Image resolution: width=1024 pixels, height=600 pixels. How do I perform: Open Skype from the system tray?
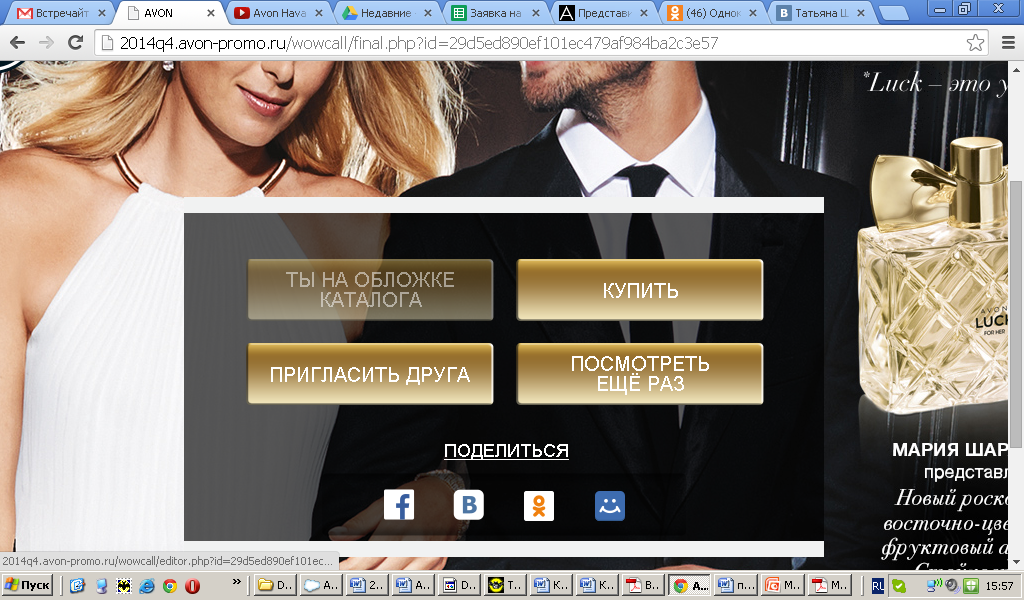pyautogui.click(x=899, y=586)
